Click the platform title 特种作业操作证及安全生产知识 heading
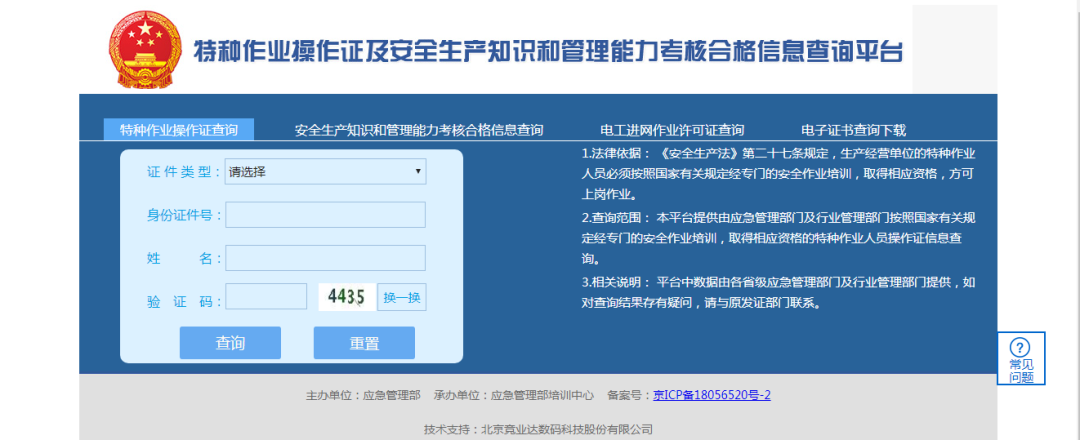Image resolution: width=1080 pixels, height=440 pixels. 548,52
